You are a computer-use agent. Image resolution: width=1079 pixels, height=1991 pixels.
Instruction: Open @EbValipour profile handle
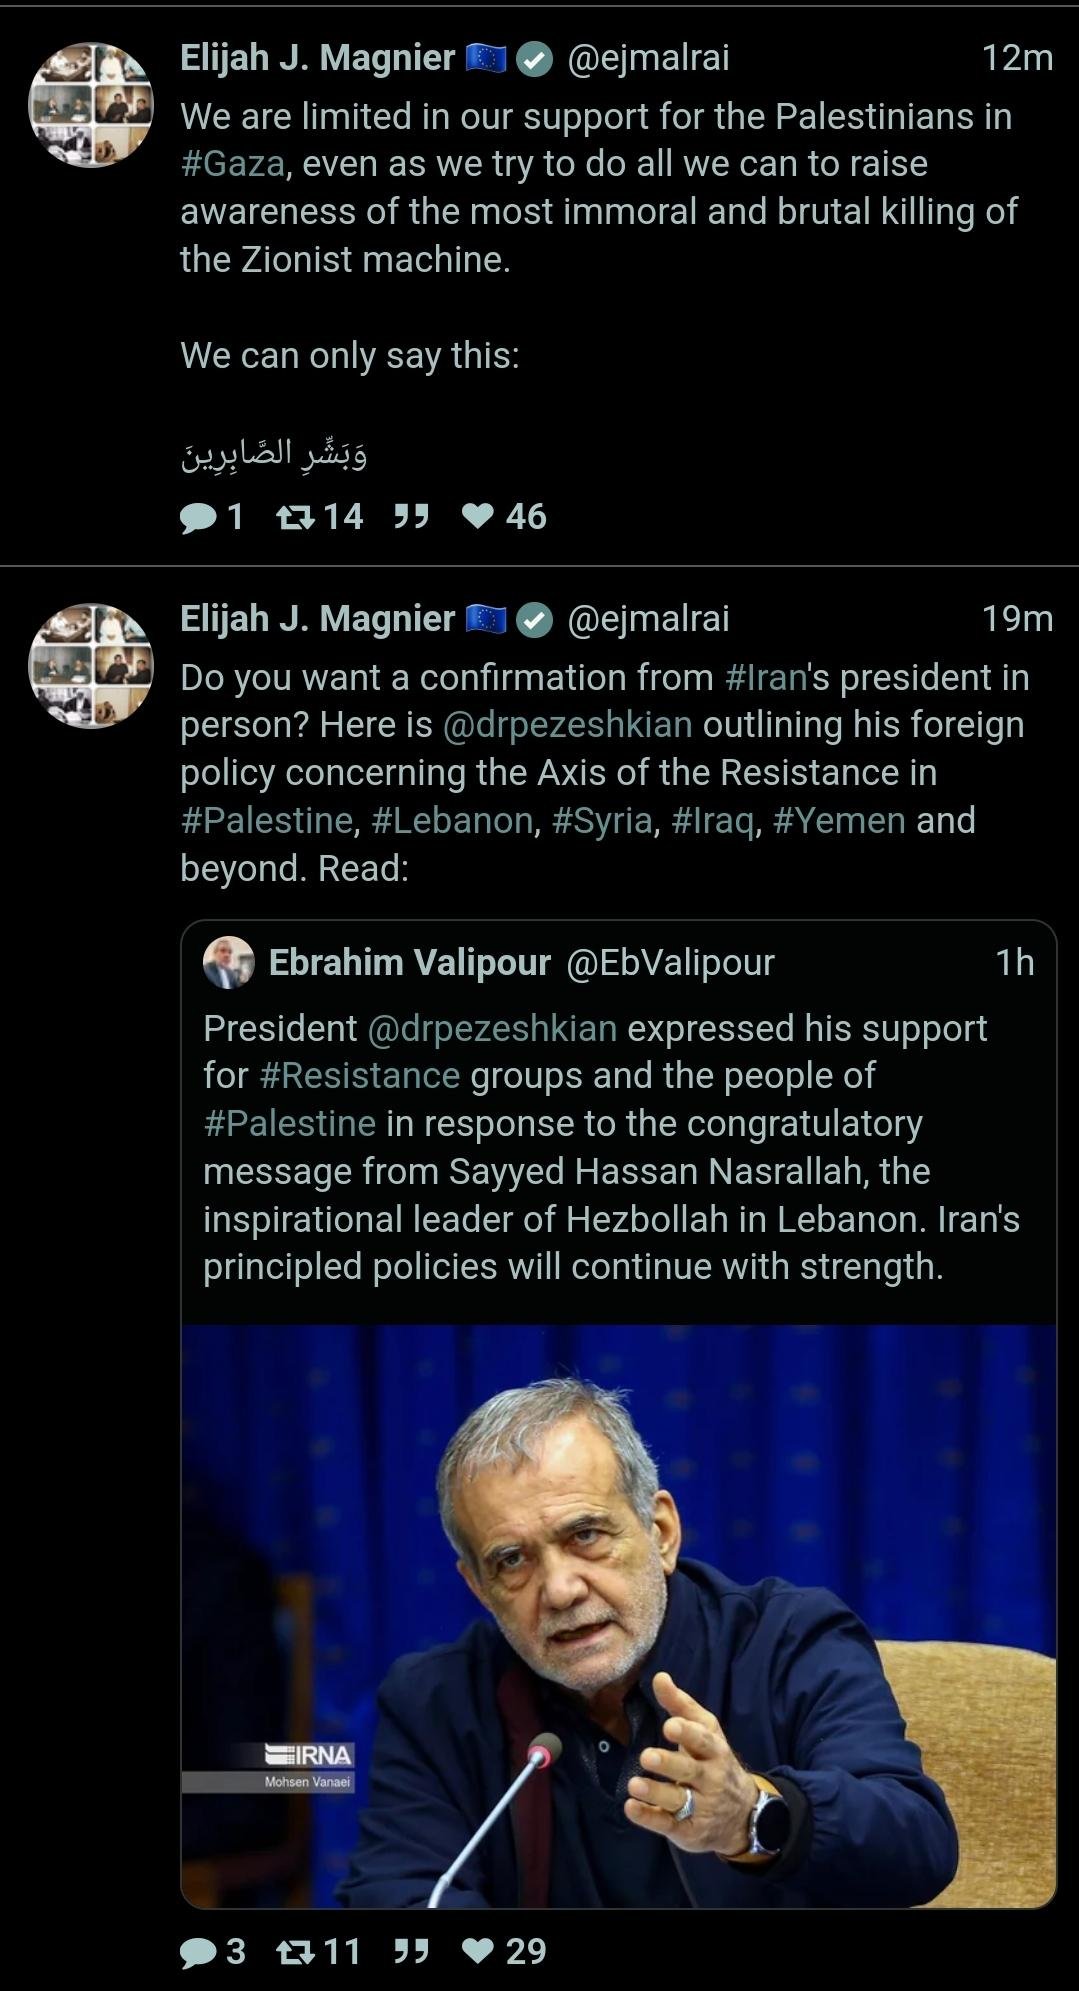pyautogui.click(x=670, y=963)
